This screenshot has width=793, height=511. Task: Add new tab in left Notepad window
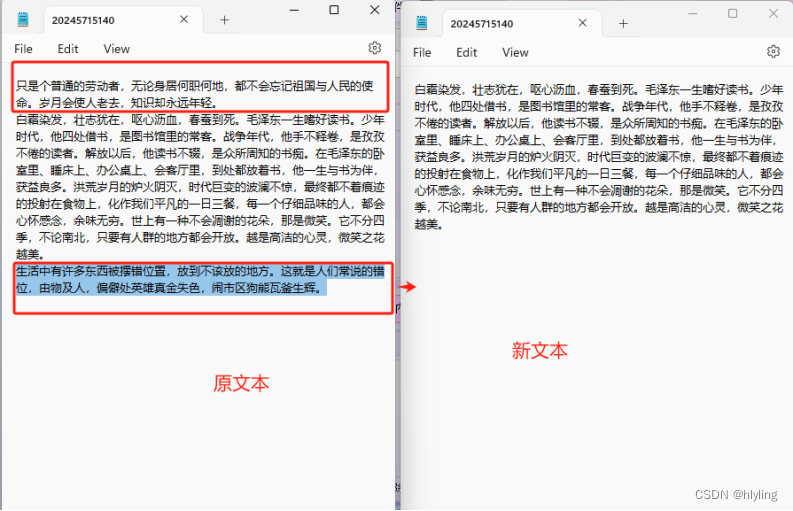(x=225, y=20)
